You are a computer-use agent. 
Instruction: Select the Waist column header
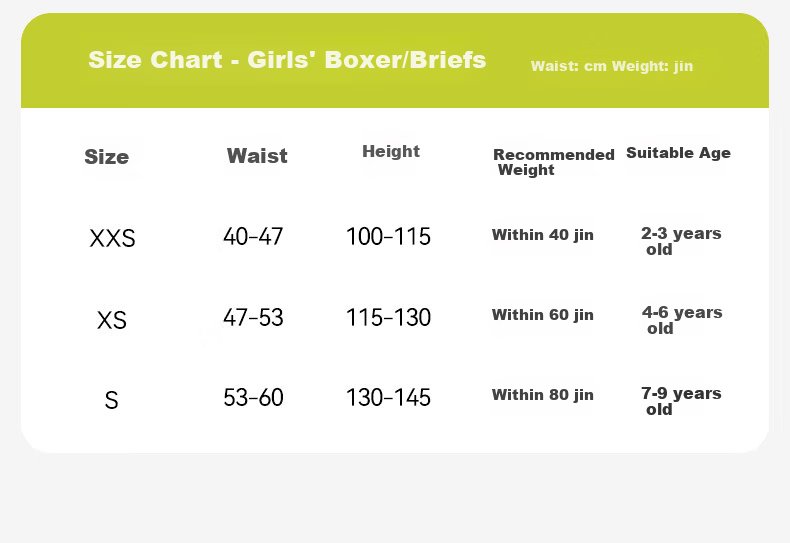tap(257, 156)
